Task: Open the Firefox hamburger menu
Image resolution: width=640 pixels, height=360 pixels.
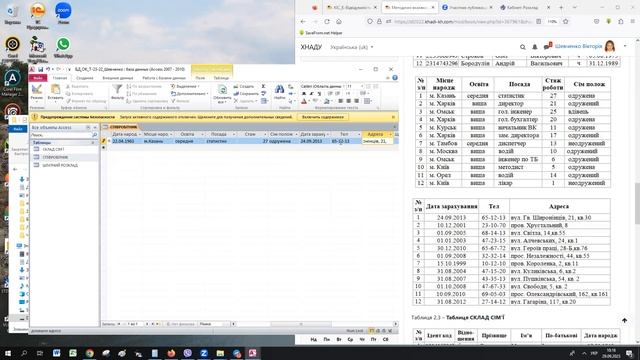Action: click(633, 22)
